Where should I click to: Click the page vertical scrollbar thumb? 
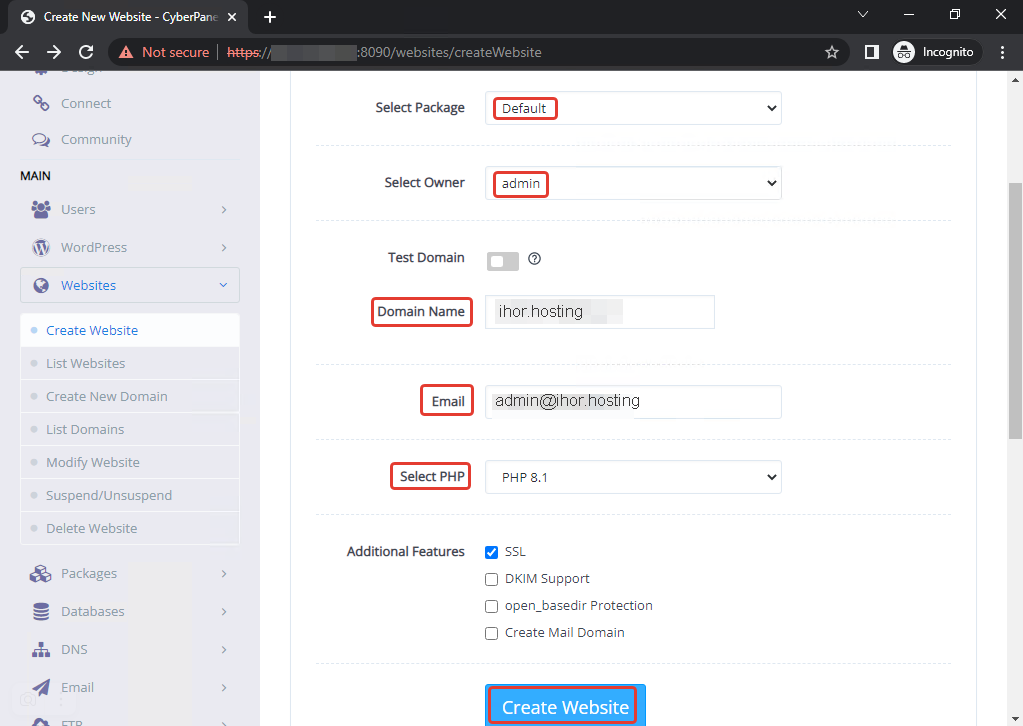1015,312
